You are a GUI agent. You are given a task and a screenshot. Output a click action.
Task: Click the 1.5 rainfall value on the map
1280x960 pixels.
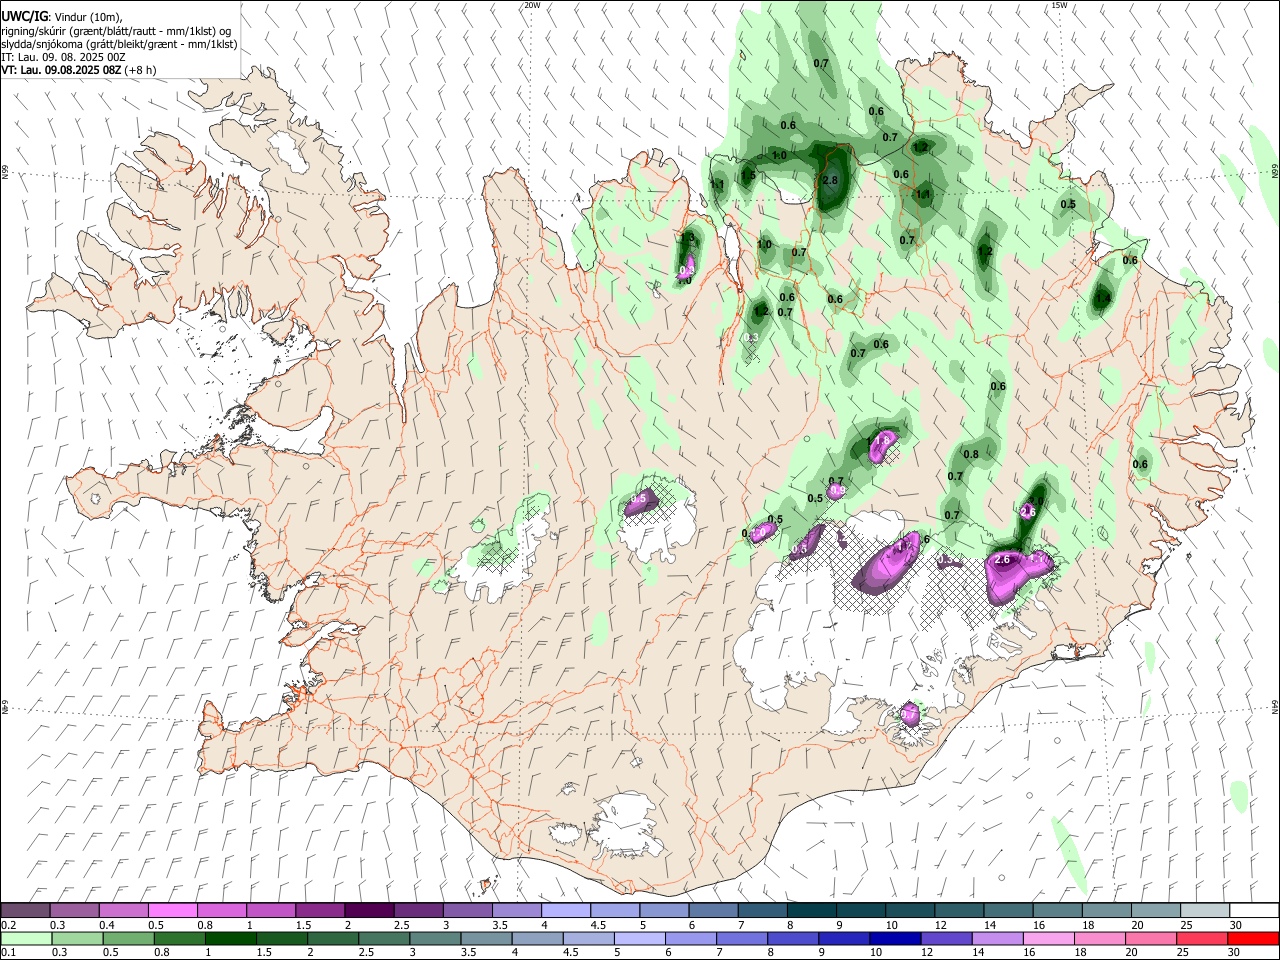coord(747,175)
